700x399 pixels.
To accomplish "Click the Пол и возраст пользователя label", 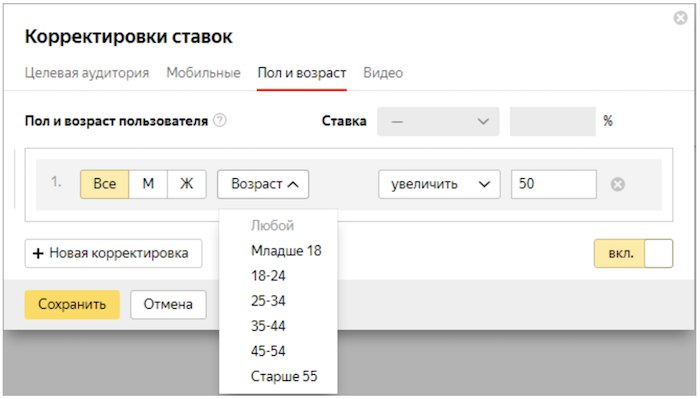I will pos(116,121).
